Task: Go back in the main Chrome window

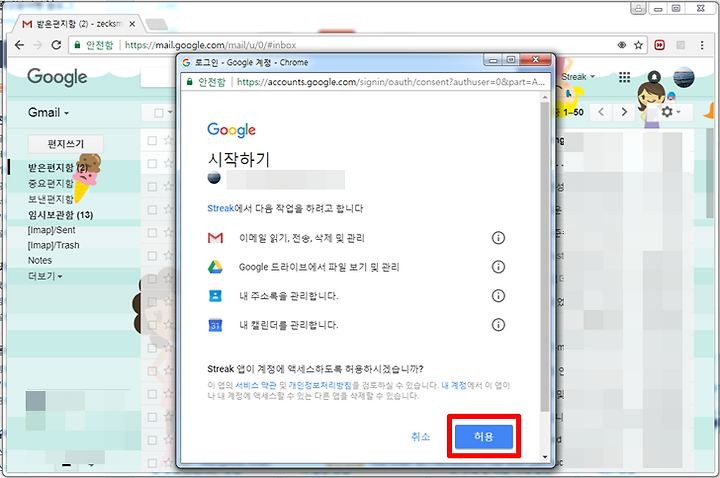Action: coord(19,45)
